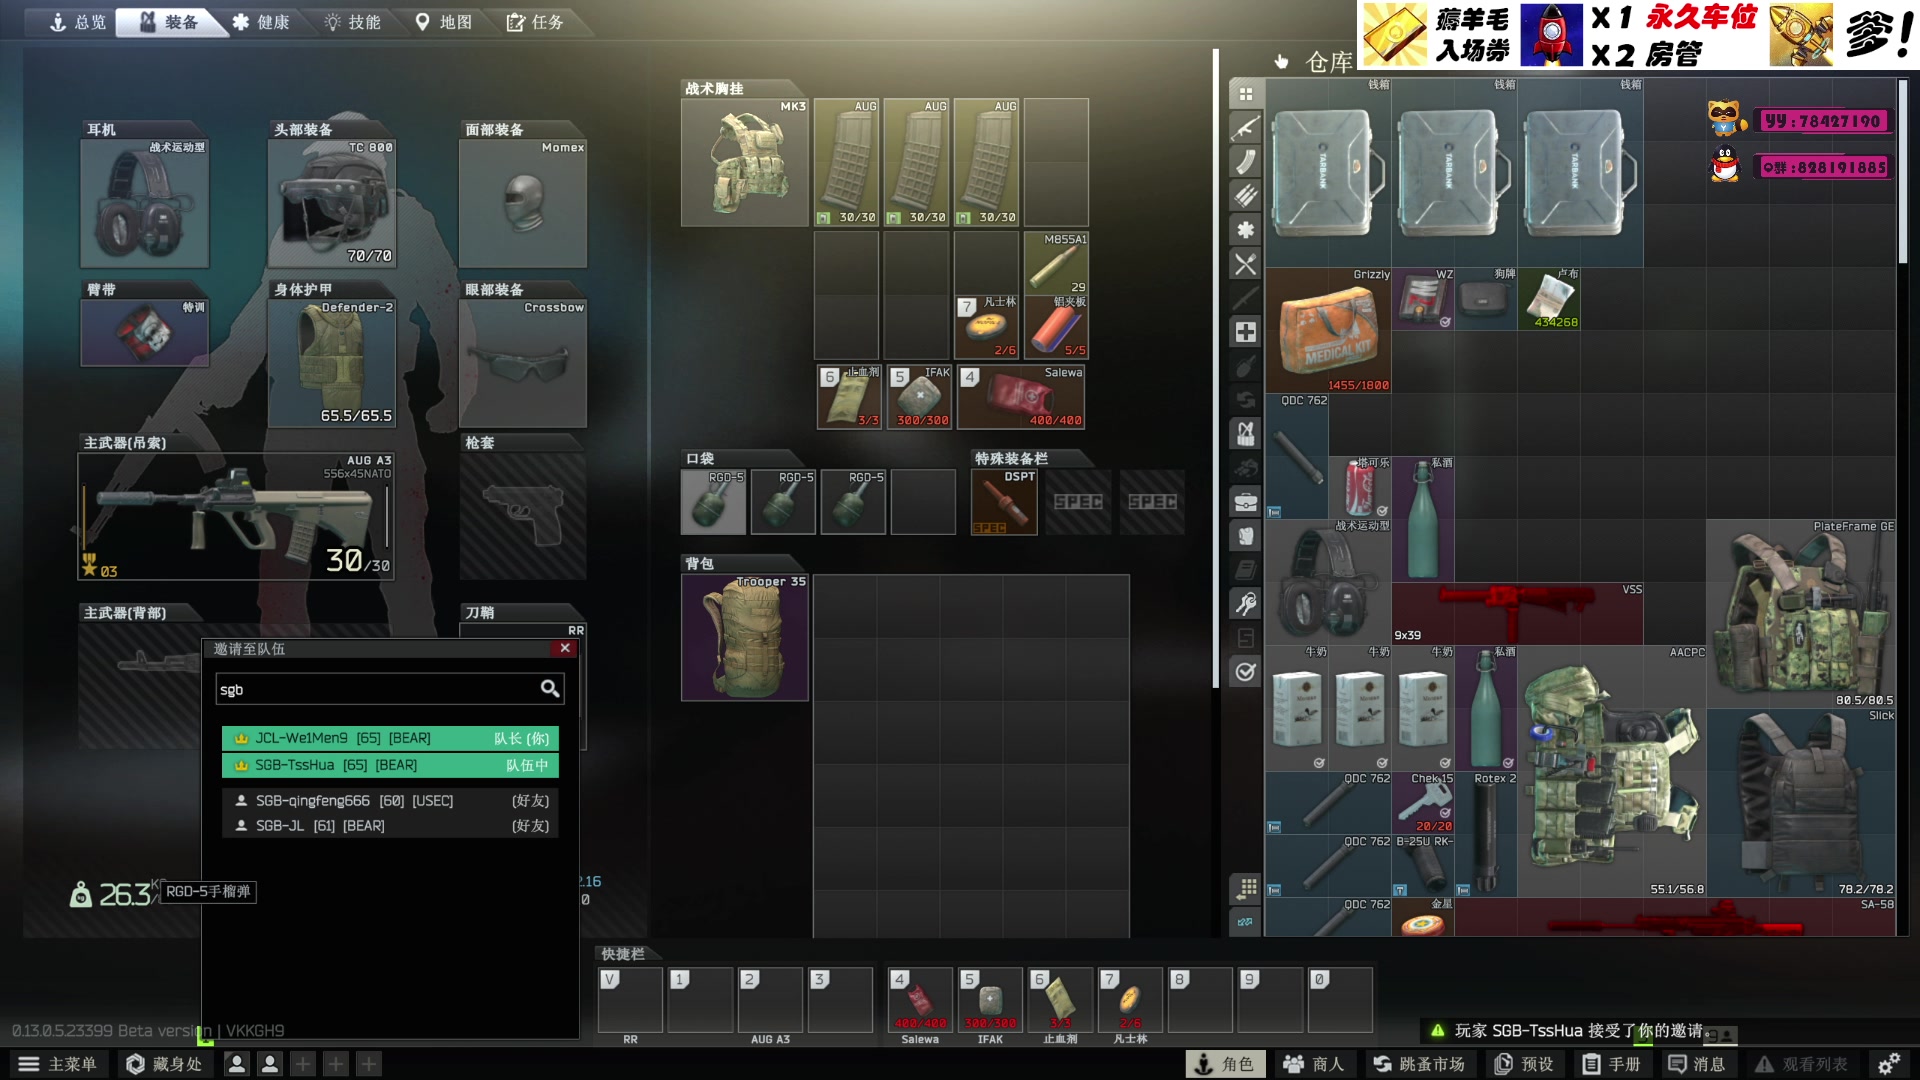Click the invite player search field

[x=378, y=689]
